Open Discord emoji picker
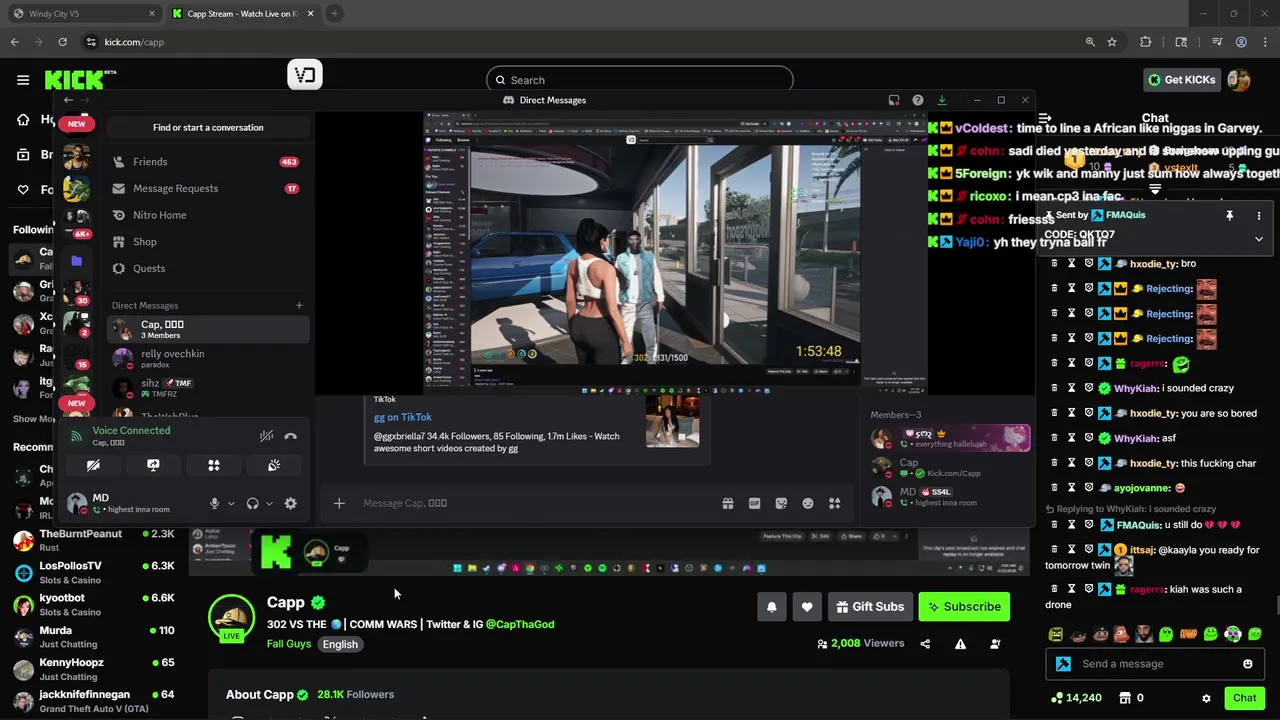Image resolution: width=1280 pixels, height=720 pixels. (808, 504)
